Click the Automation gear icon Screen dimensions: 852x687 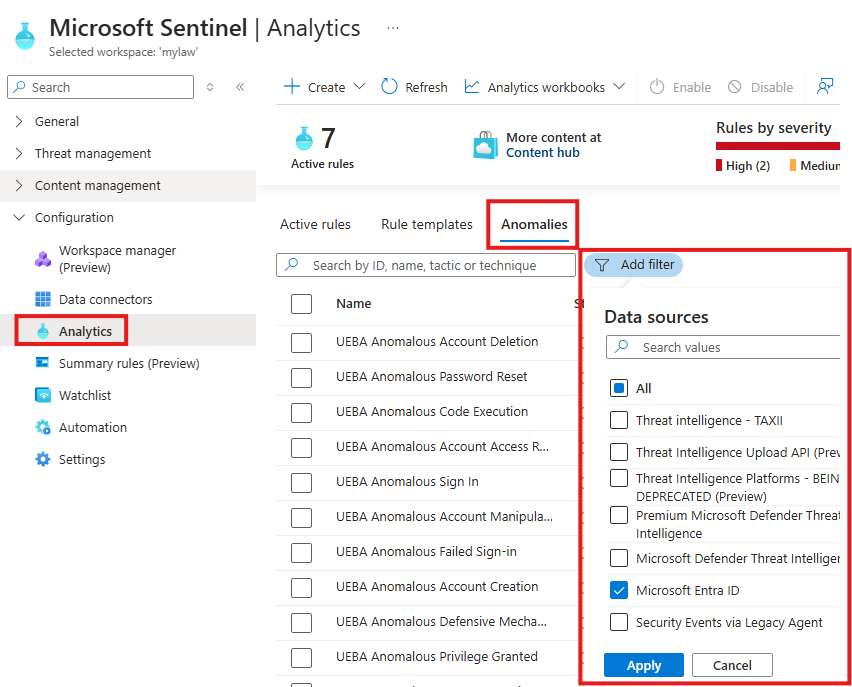click(x=43, y=427)
